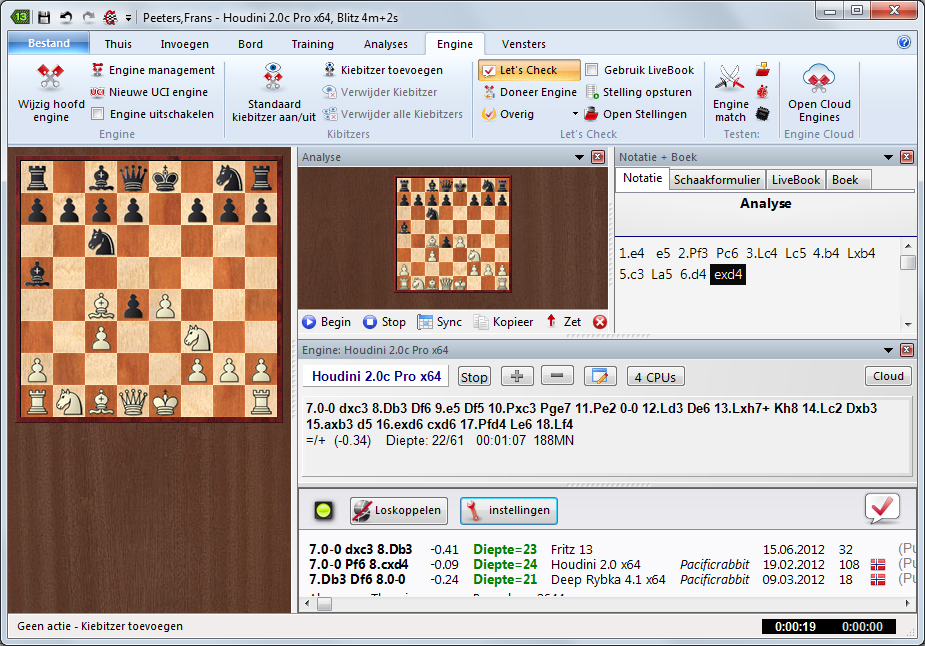Click the redo arrow in the title bar
Image resolution: width=925 pixels, height=646 pixels.
pyautogui.click(x=88, y=17)
